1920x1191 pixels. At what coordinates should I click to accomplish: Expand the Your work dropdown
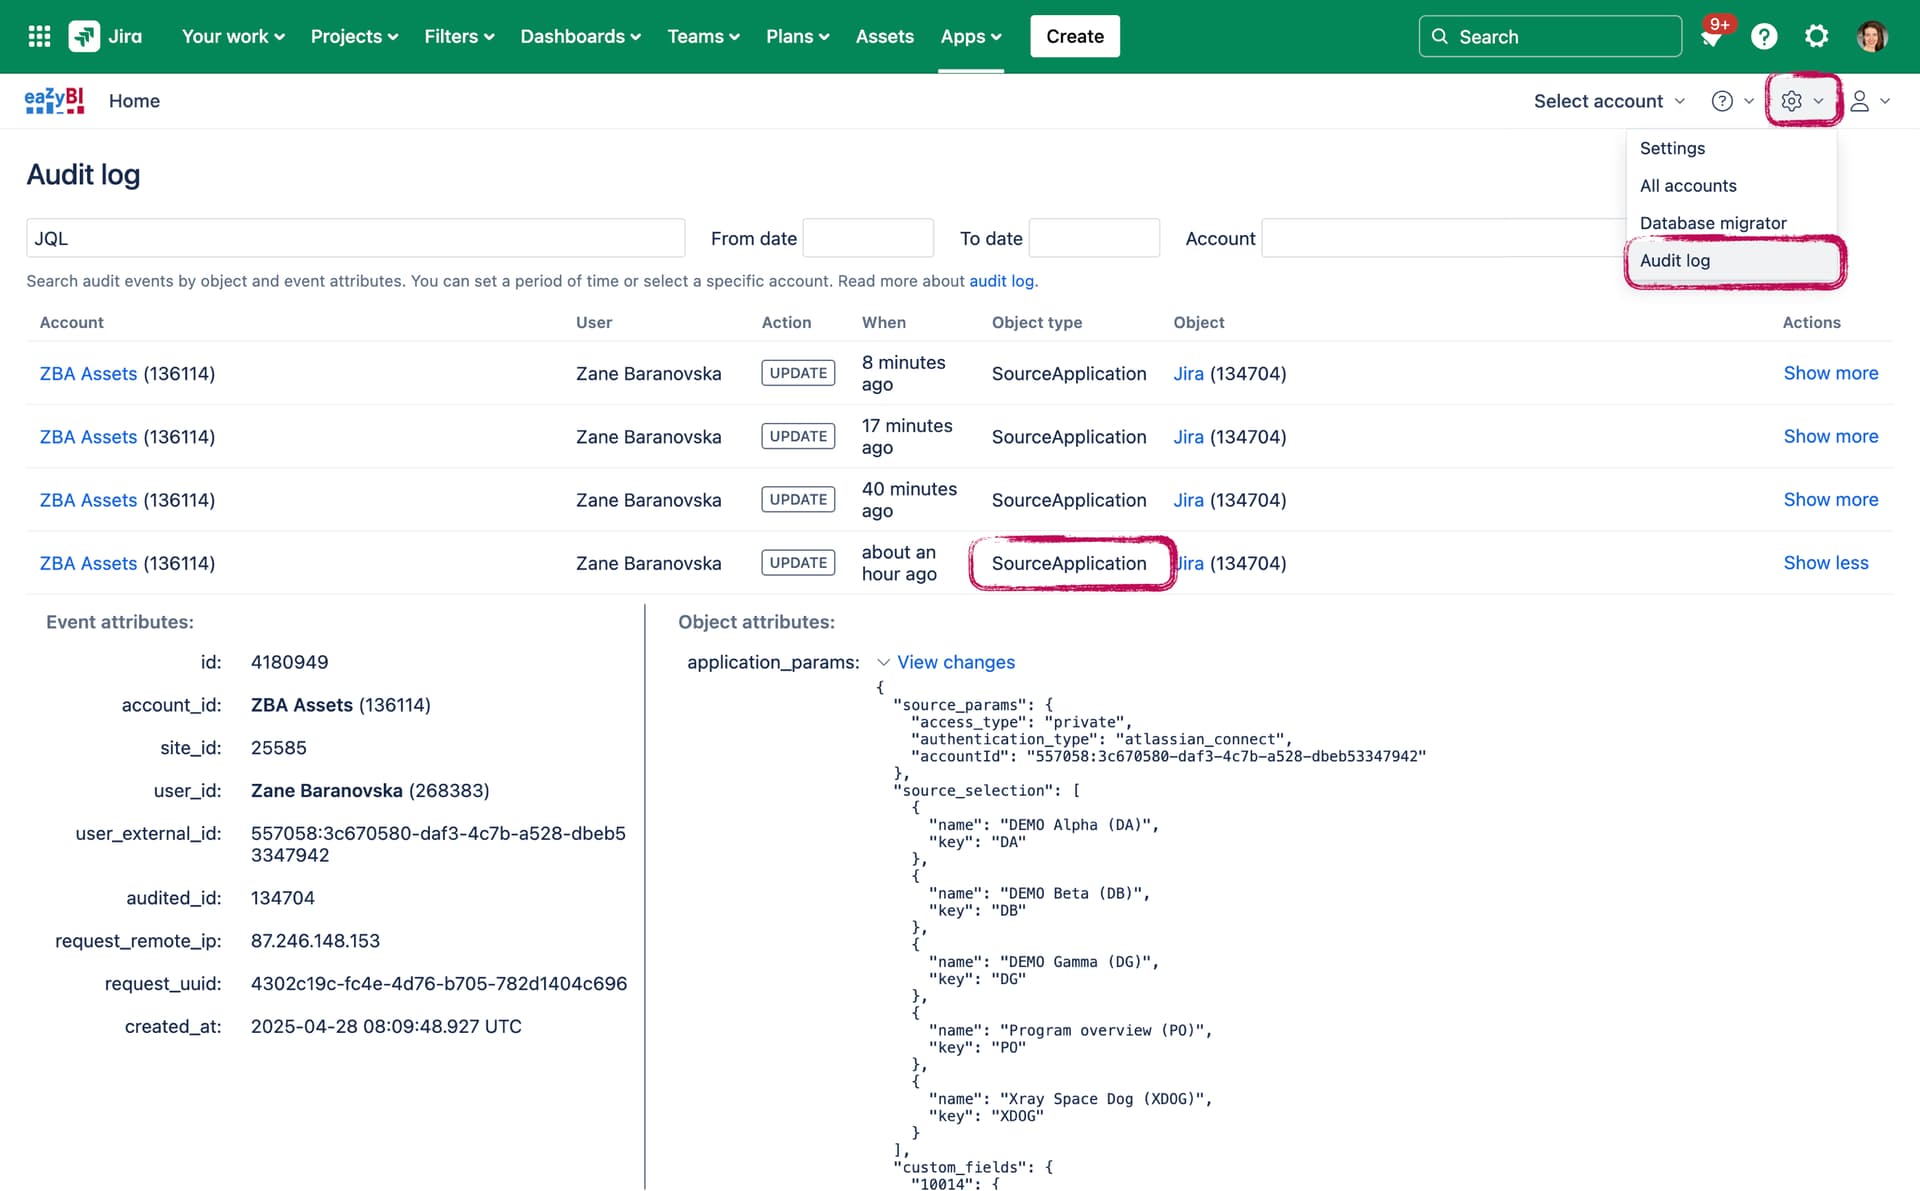pos(233,36)
